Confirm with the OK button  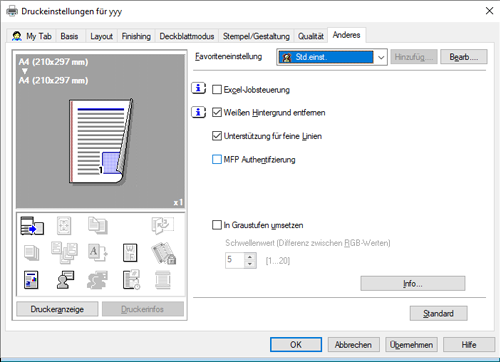296,344
